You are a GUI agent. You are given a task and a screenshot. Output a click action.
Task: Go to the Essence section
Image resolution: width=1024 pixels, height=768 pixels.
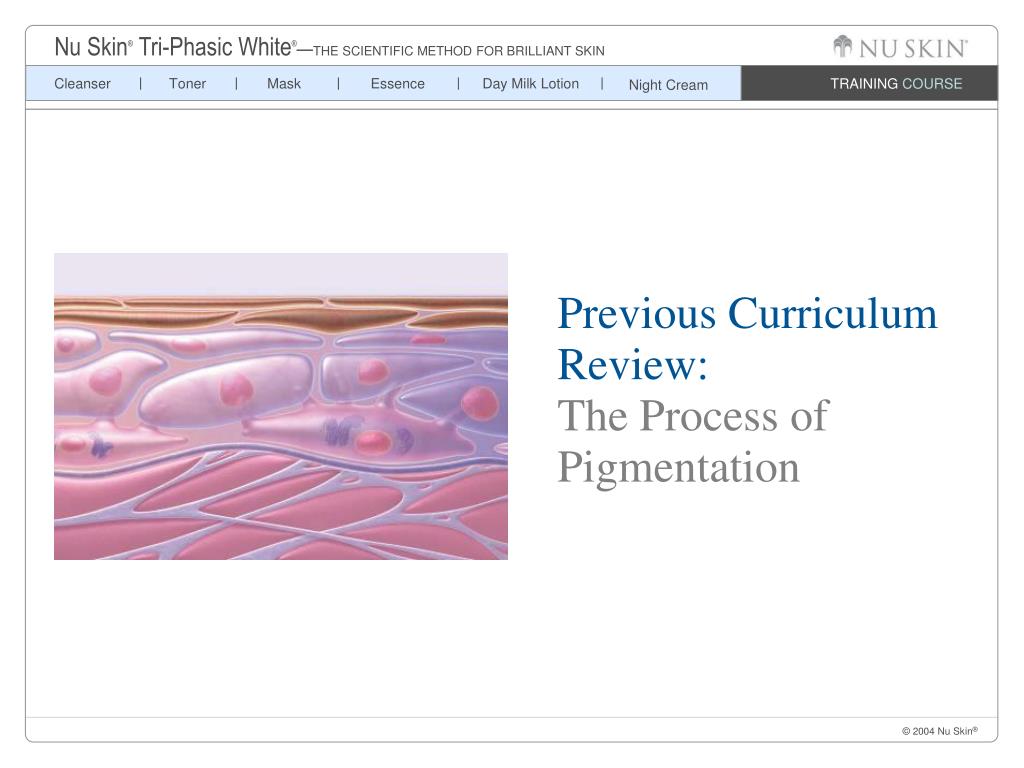pos(398,84)
